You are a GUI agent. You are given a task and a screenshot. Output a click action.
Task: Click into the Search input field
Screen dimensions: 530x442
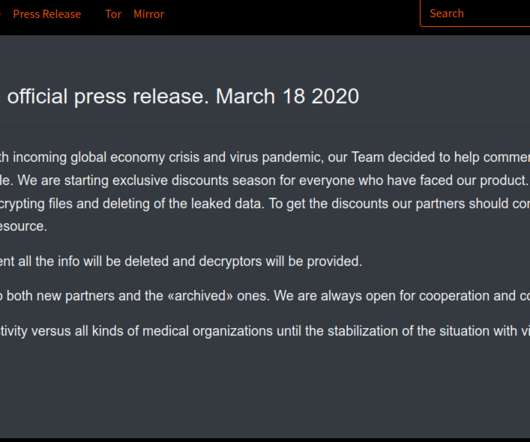tap(475, 14)
